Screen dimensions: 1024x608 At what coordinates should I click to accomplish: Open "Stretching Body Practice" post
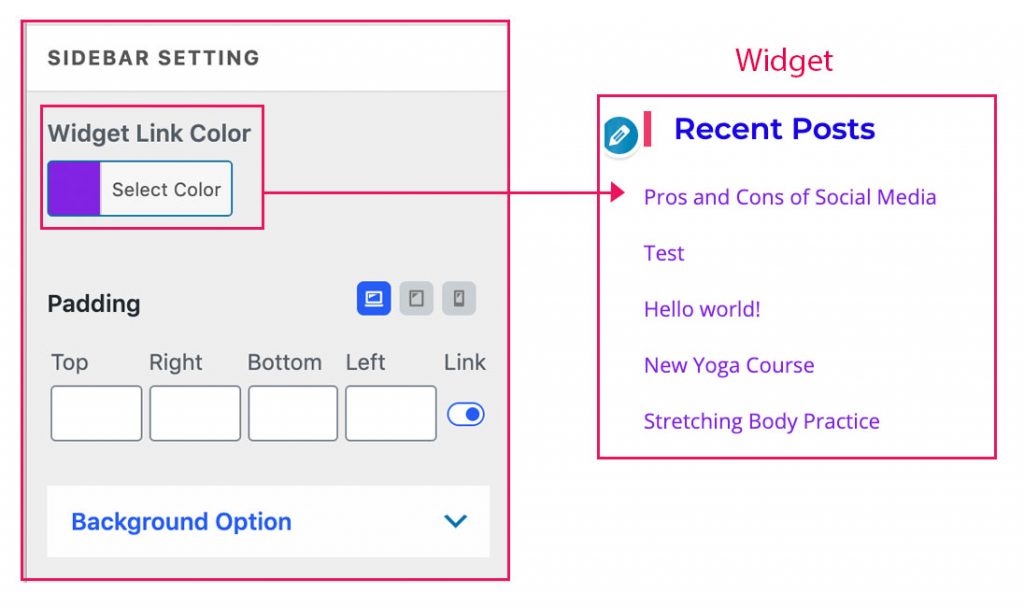[x=761, y=421]
